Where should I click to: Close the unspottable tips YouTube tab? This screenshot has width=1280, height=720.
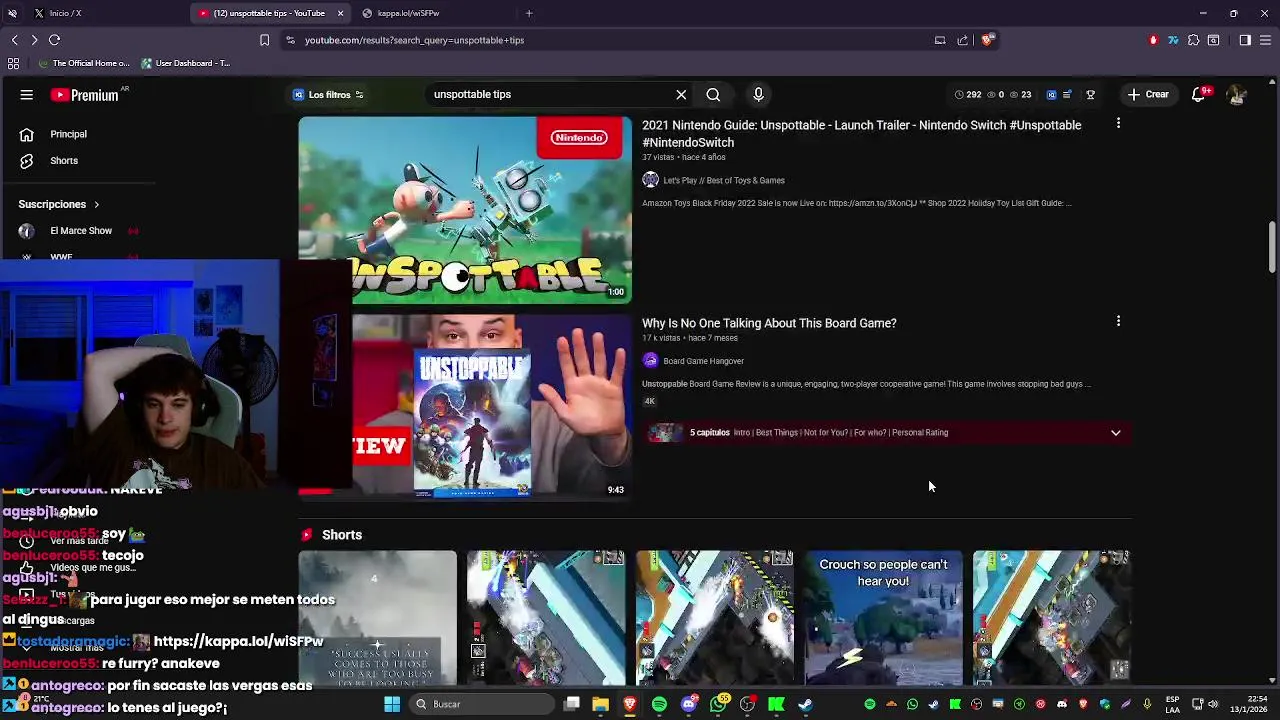340,13
